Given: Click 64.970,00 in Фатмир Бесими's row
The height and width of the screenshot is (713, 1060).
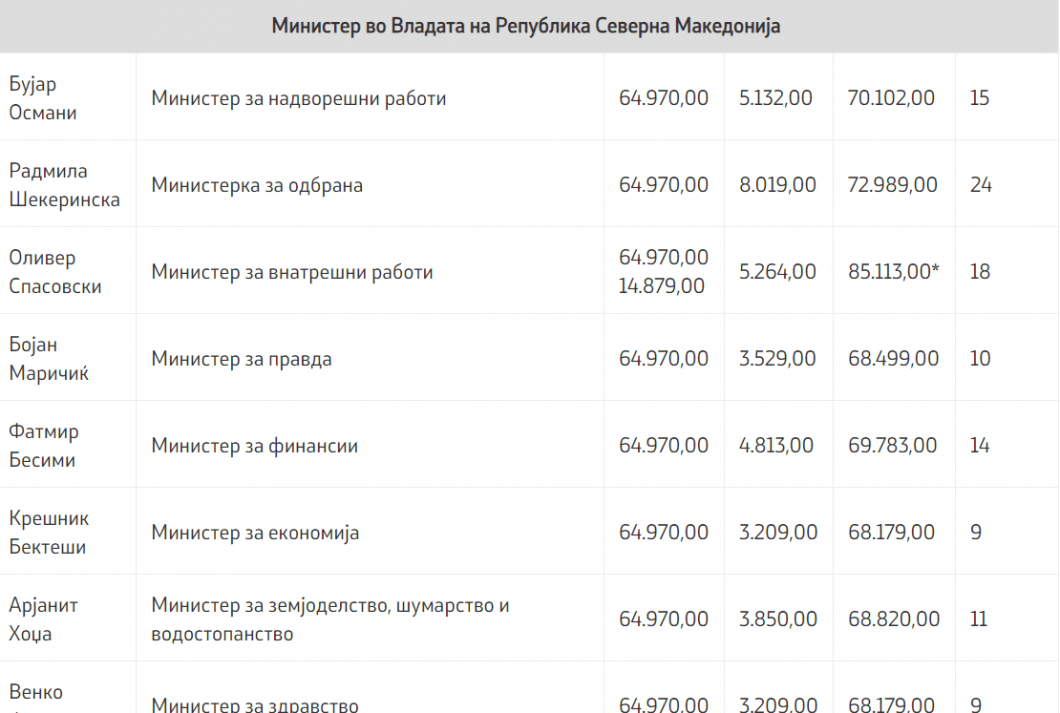Looking at the screenshot, I should coord(664,445).
